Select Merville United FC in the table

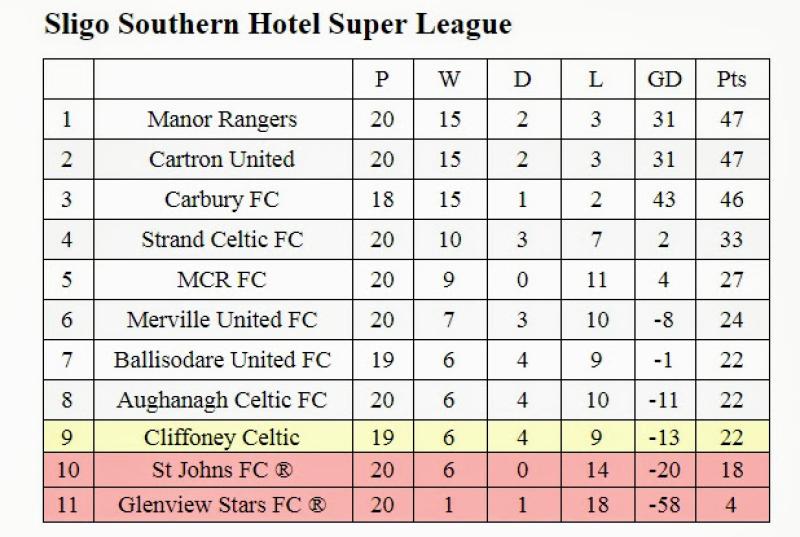(222, 320)
